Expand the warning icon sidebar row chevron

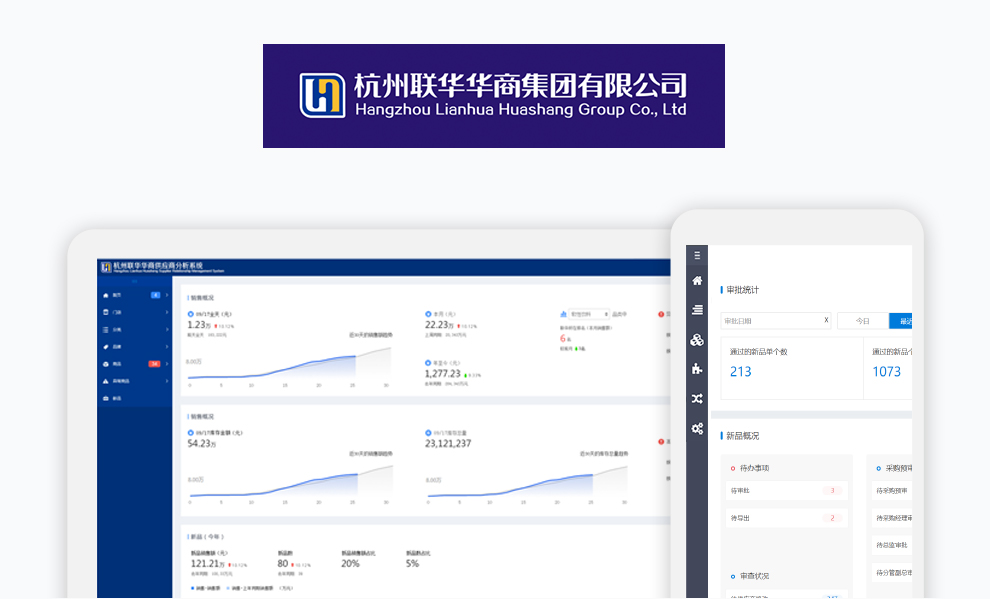(x=167, y=381)
